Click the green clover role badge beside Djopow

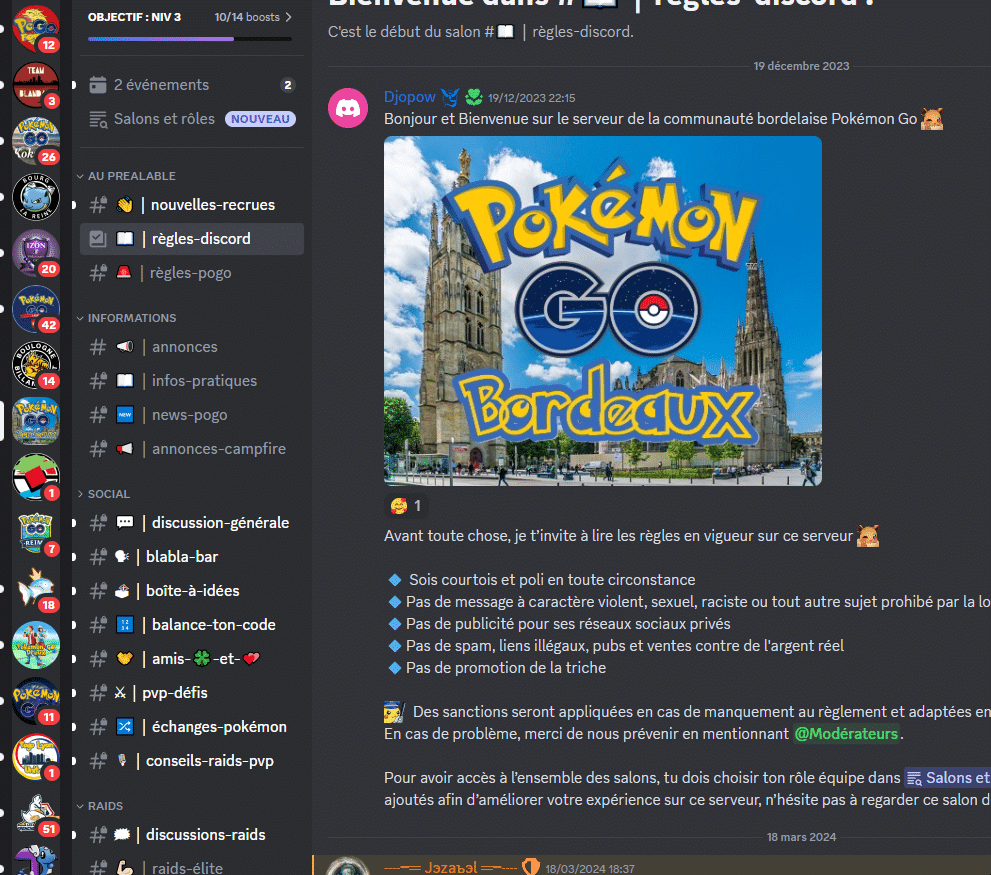click(x=474, y=97)
